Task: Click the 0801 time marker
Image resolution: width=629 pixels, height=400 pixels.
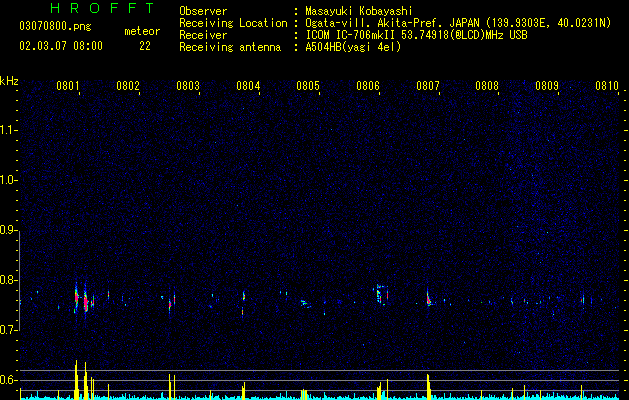Action: pos(68,86)
